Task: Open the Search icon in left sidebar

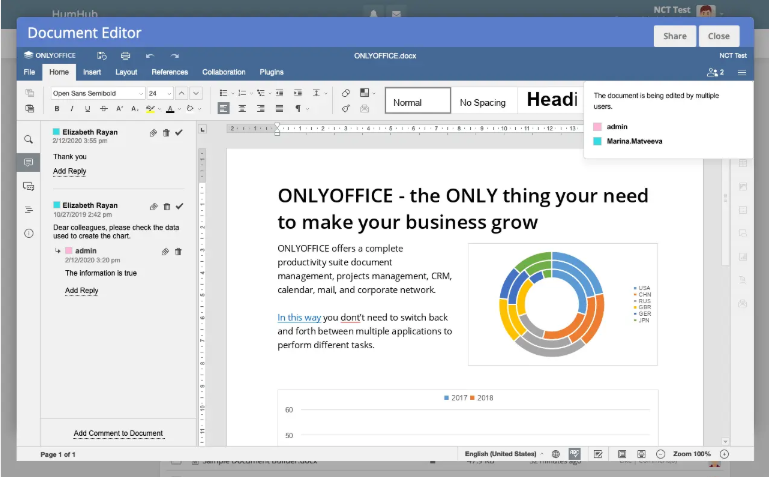Action: pyautogui.click(x=28, y=140)
